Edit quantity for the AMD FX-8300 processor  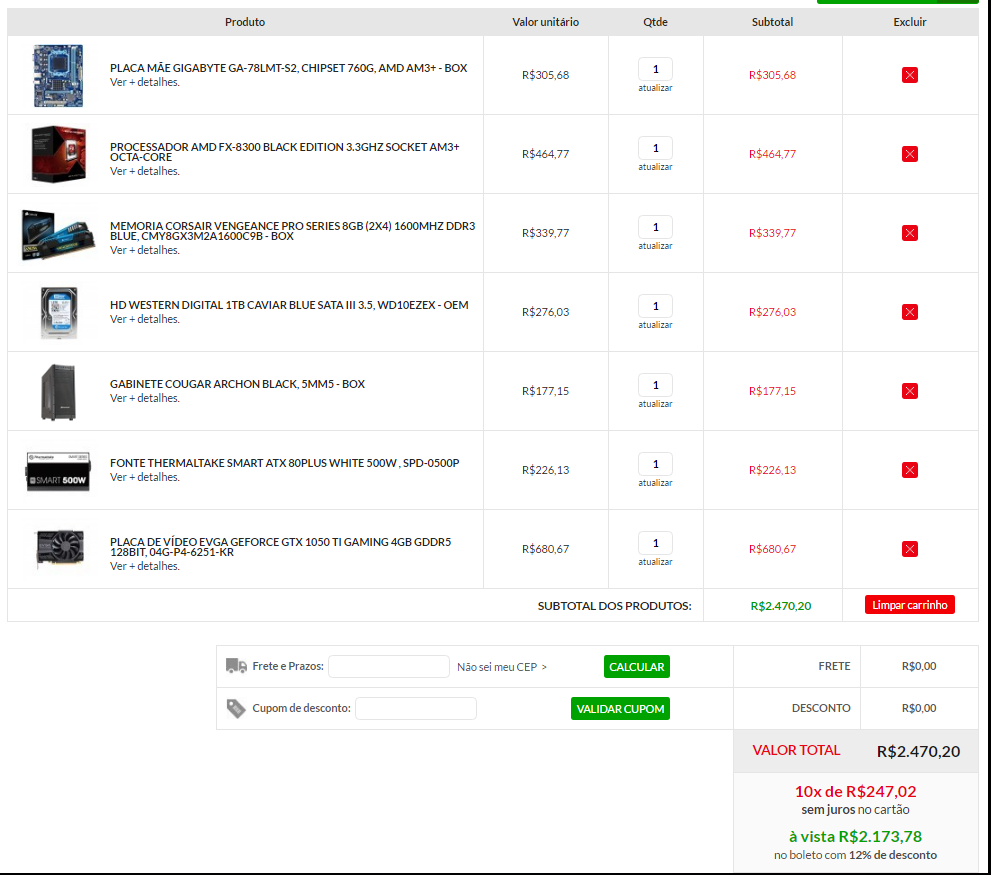[655, 148]
